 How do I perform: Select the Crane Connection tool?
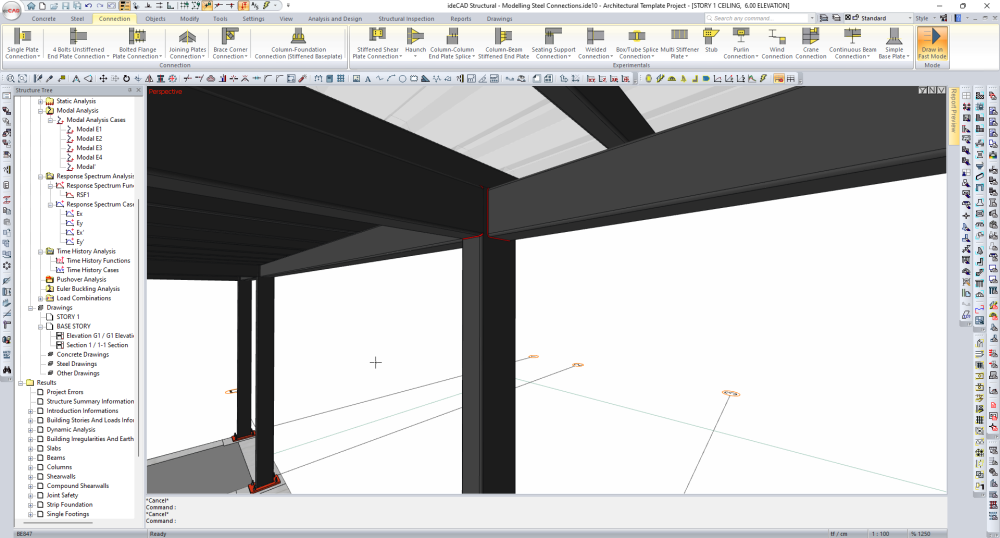coord(810,38)
